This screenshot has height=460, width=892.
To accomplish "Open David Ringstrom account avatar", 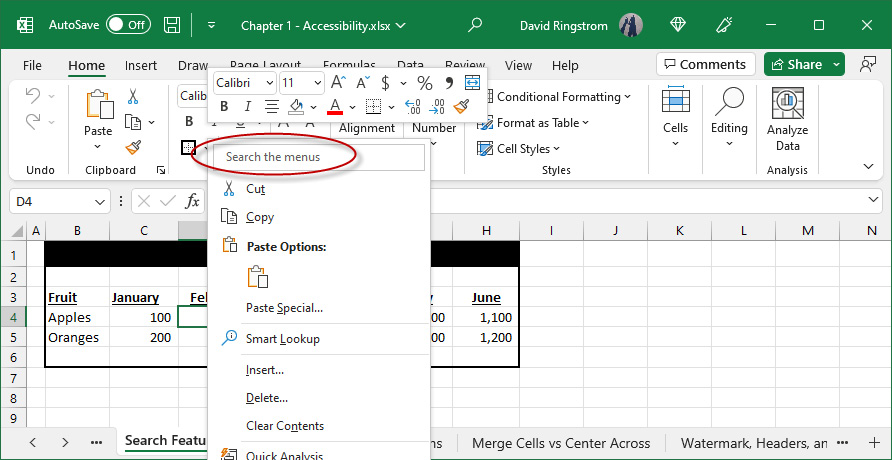I will click(x=630, y=25).
